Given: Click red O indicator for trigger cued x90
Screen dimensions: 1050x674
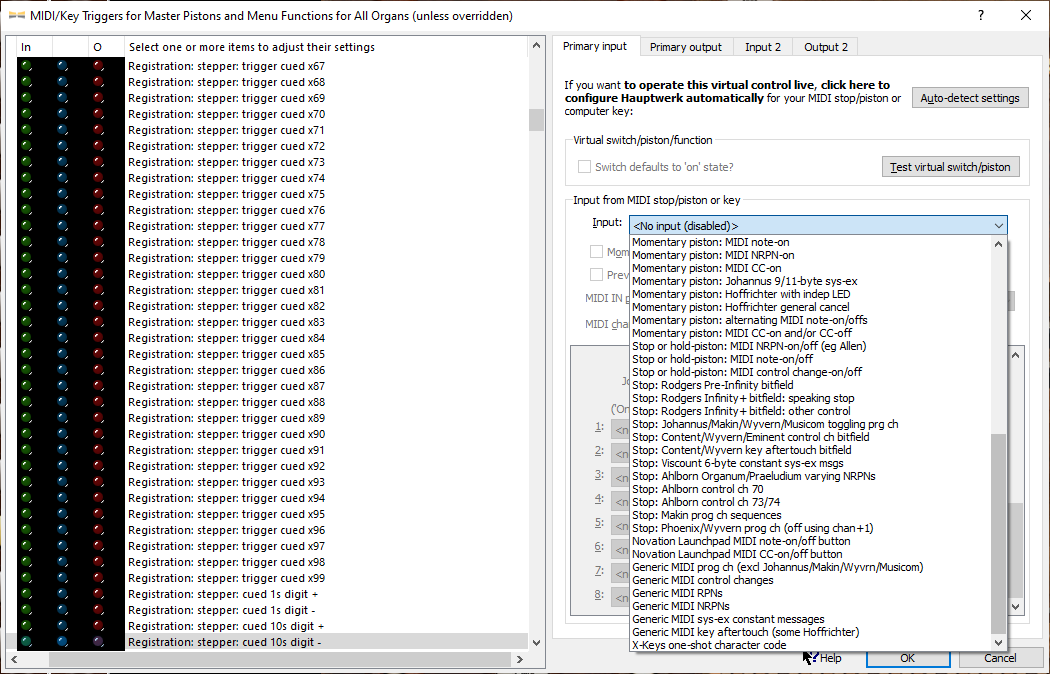Looking at the screenshot, I should pyautogui.click(x=98, y=434).
